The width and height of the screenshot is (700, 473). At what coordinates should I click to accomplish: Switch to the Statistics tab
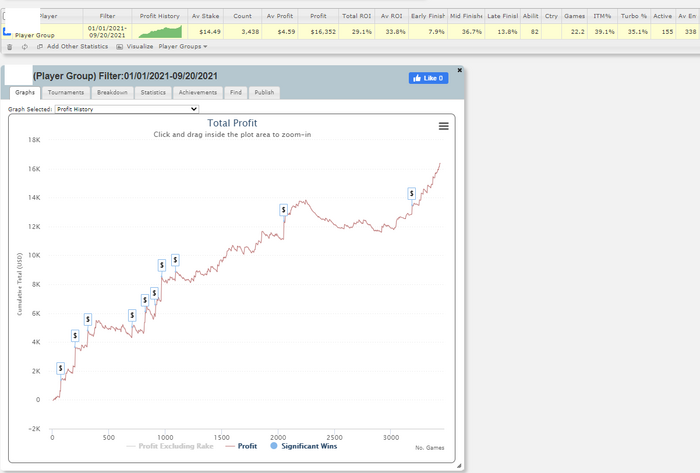click(x=153, y=92)
